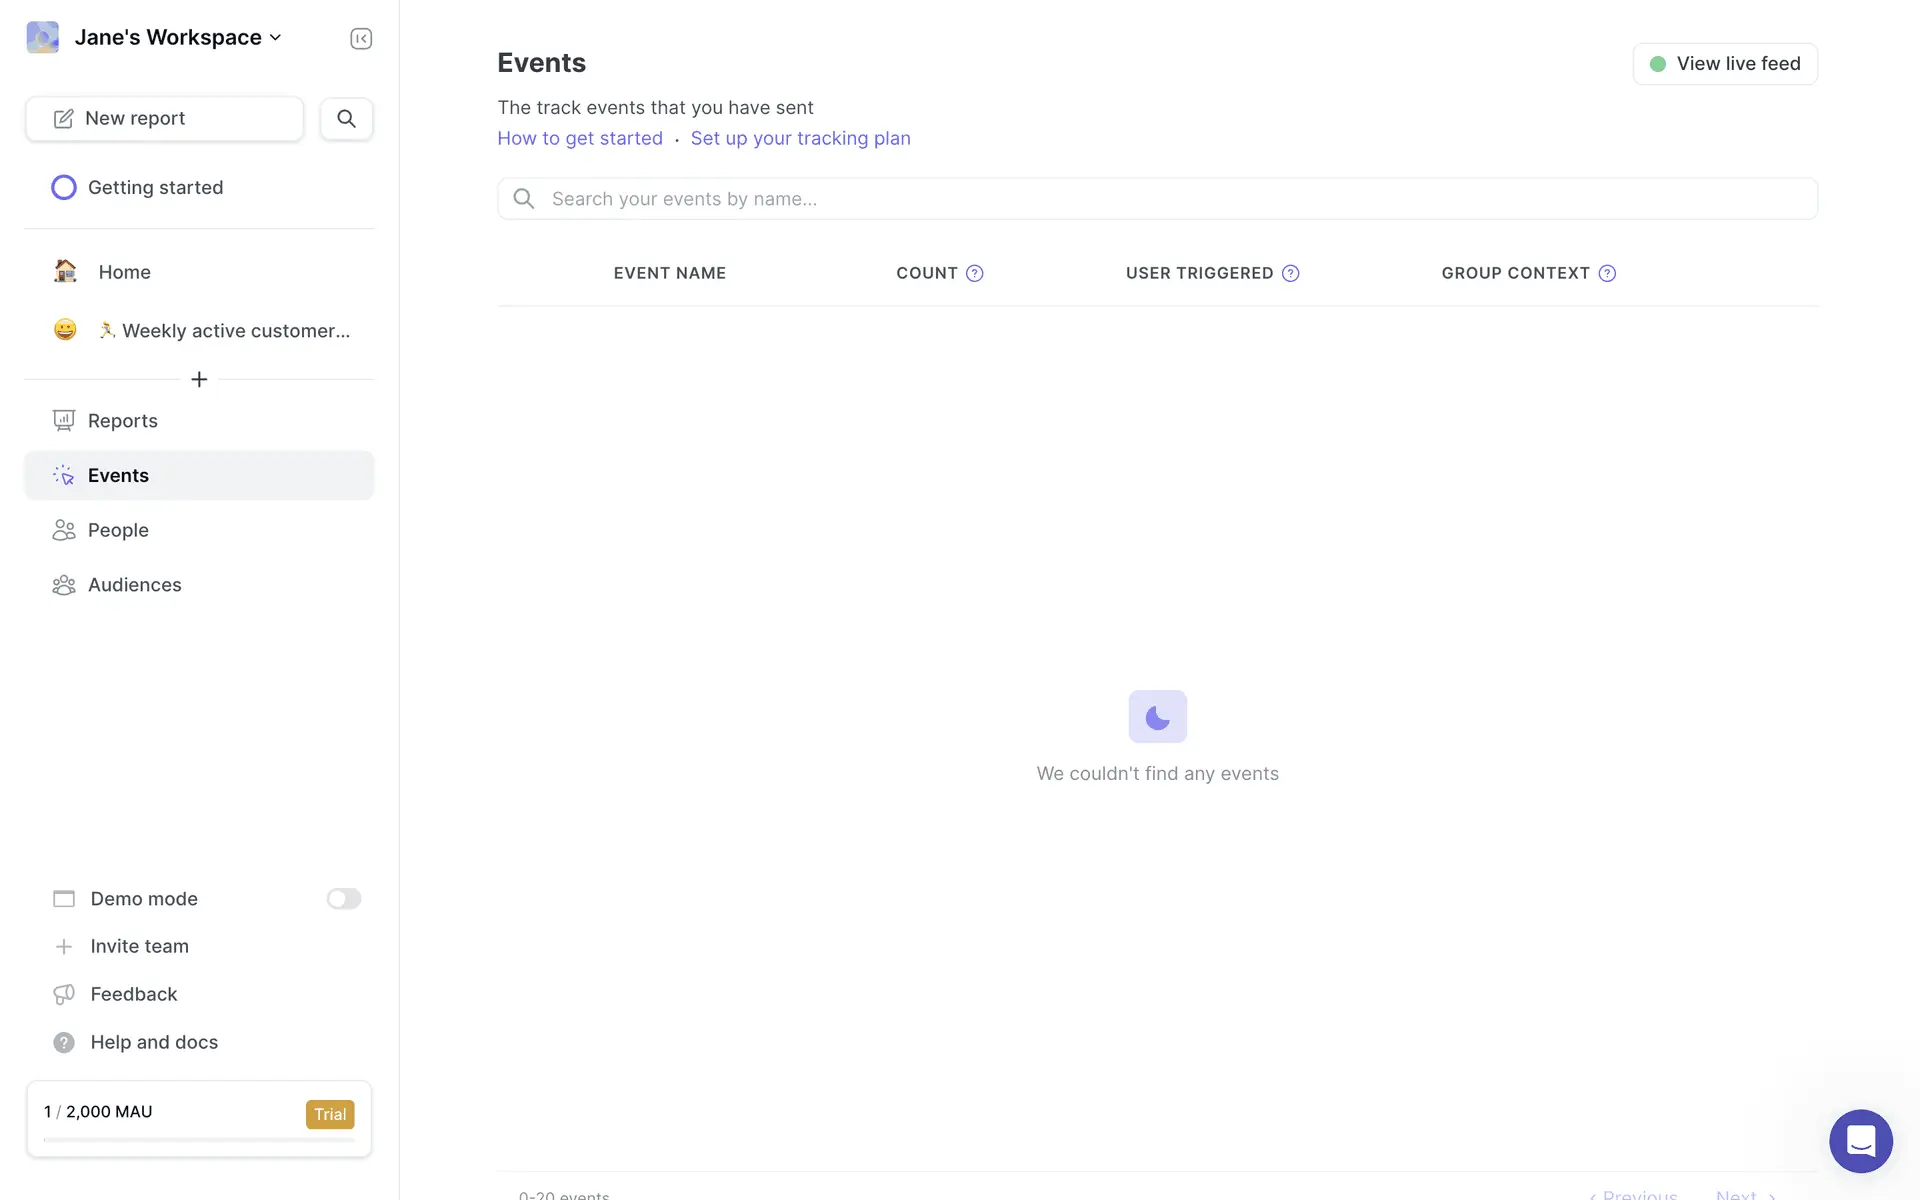1920x1200 pixels.
Task: Click the MAU usage progress bar
Action: click(199, 1139)
